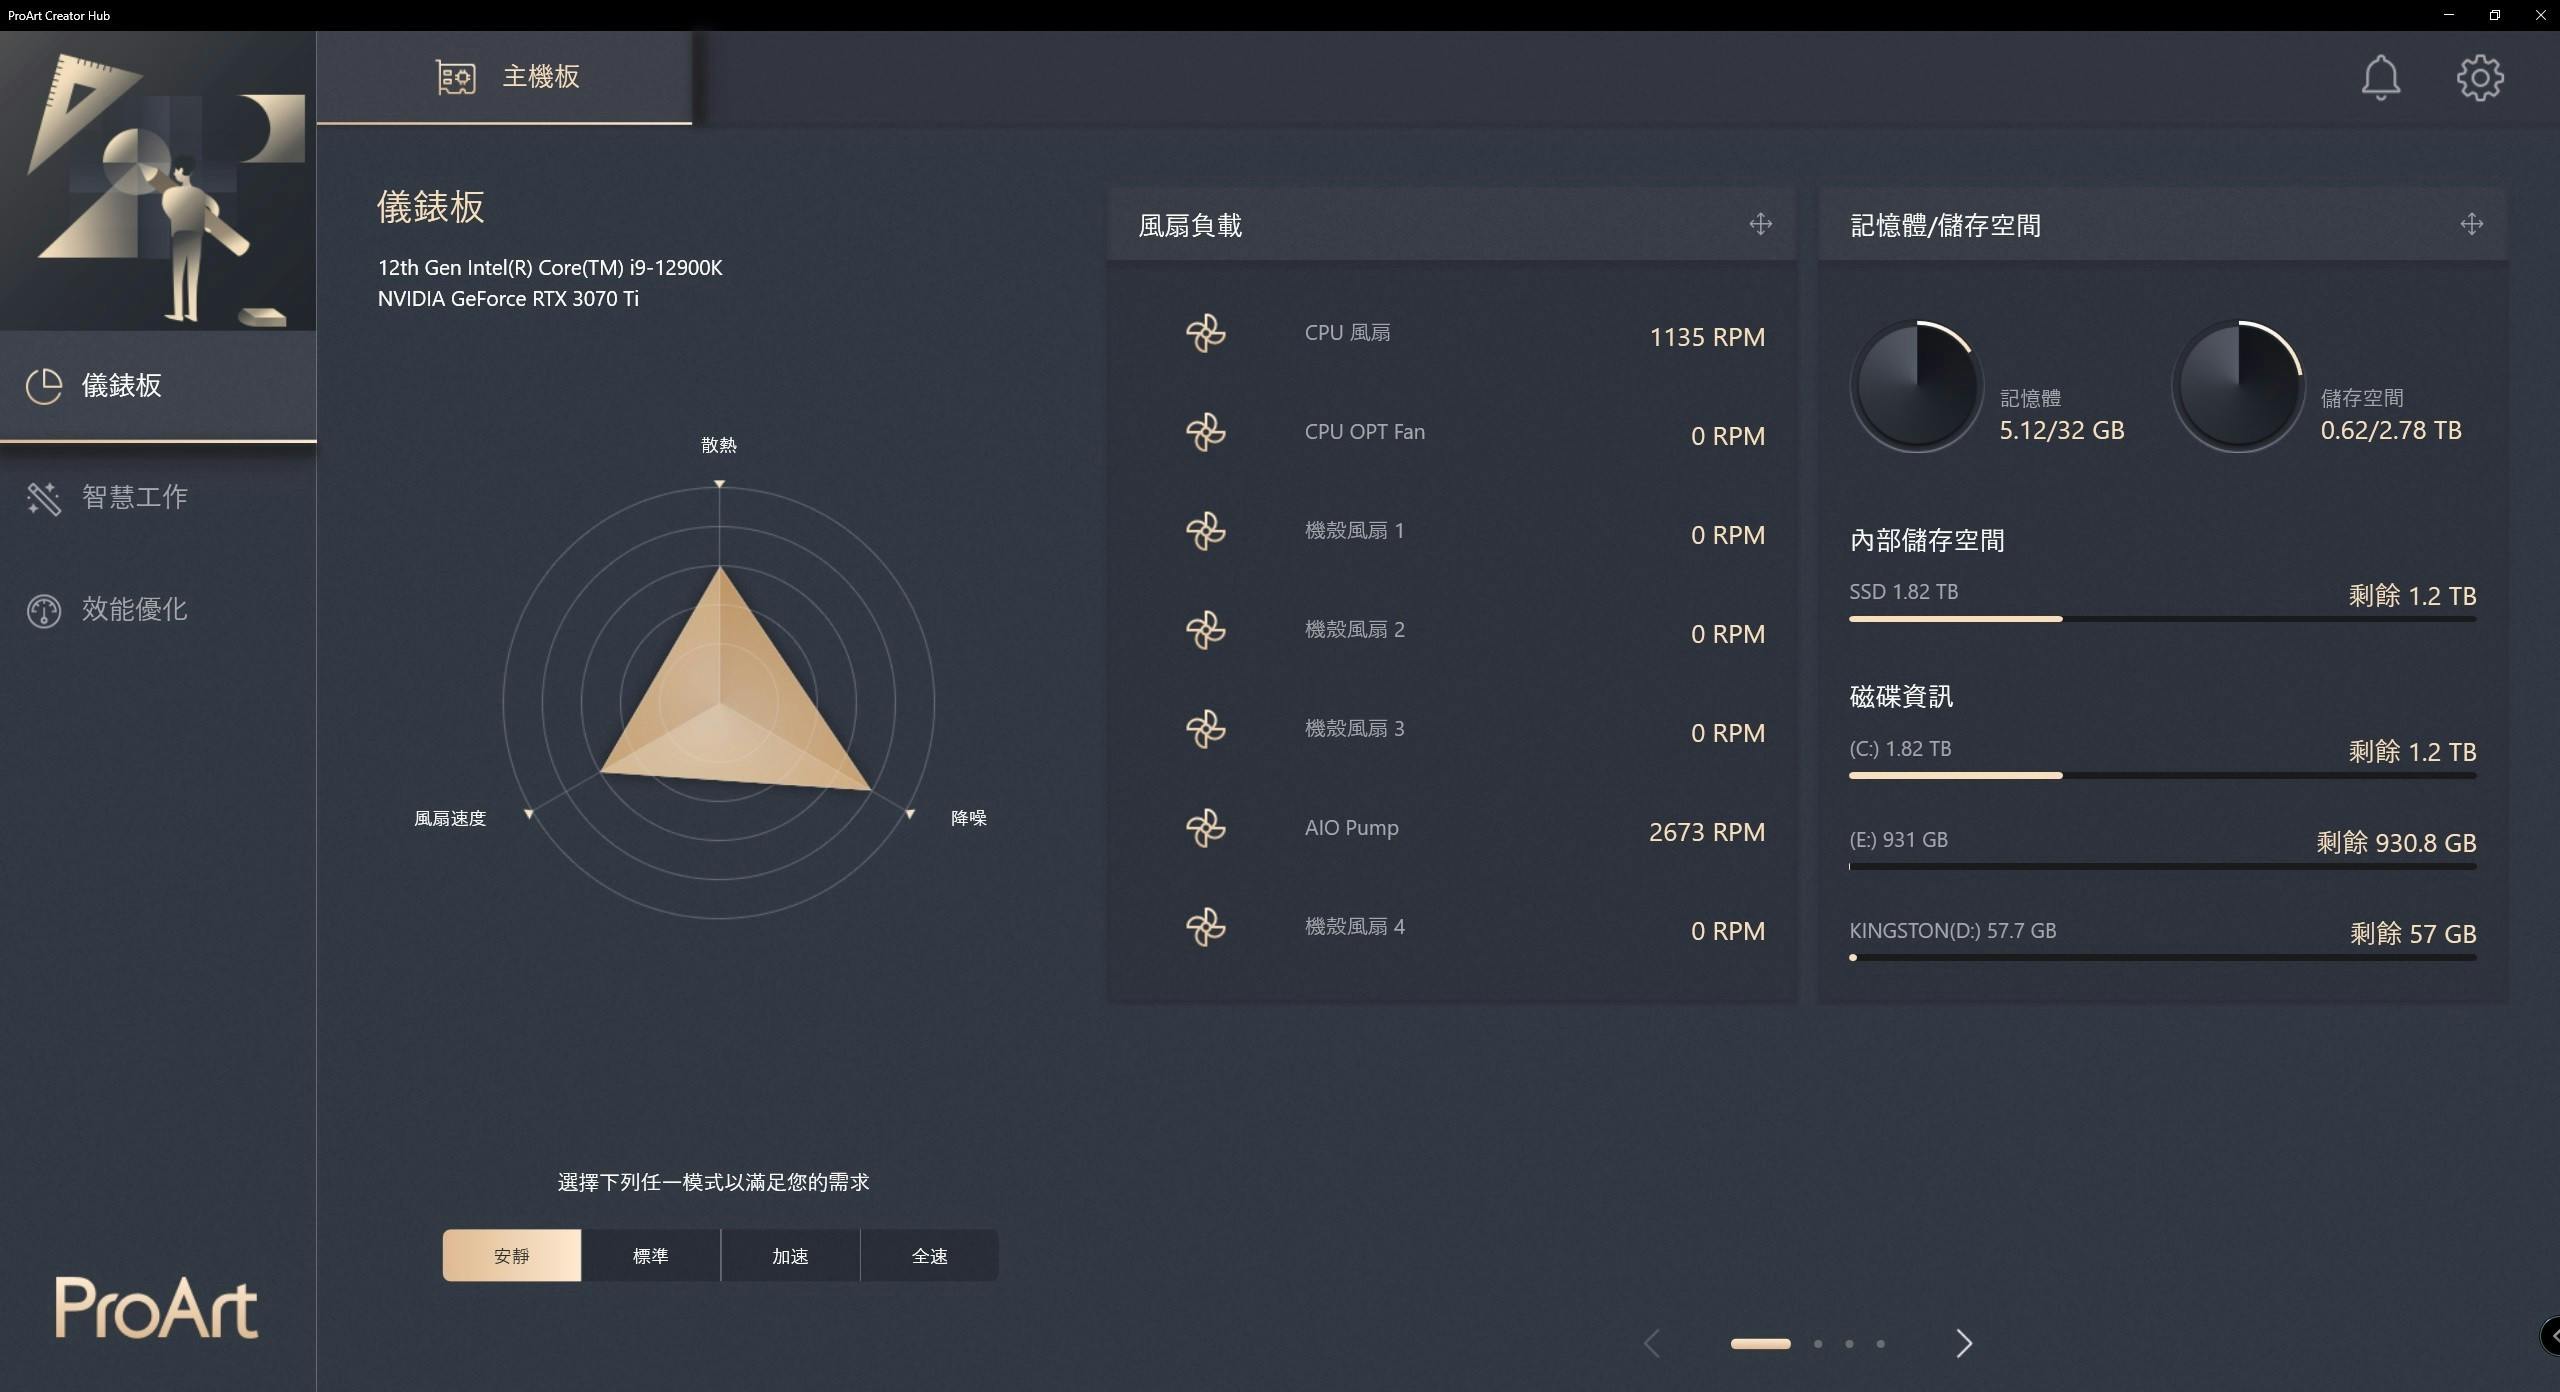The image size is (2560, 1392).
Task: Click the 散熱 radar chart label
Action: pos(719,445)
